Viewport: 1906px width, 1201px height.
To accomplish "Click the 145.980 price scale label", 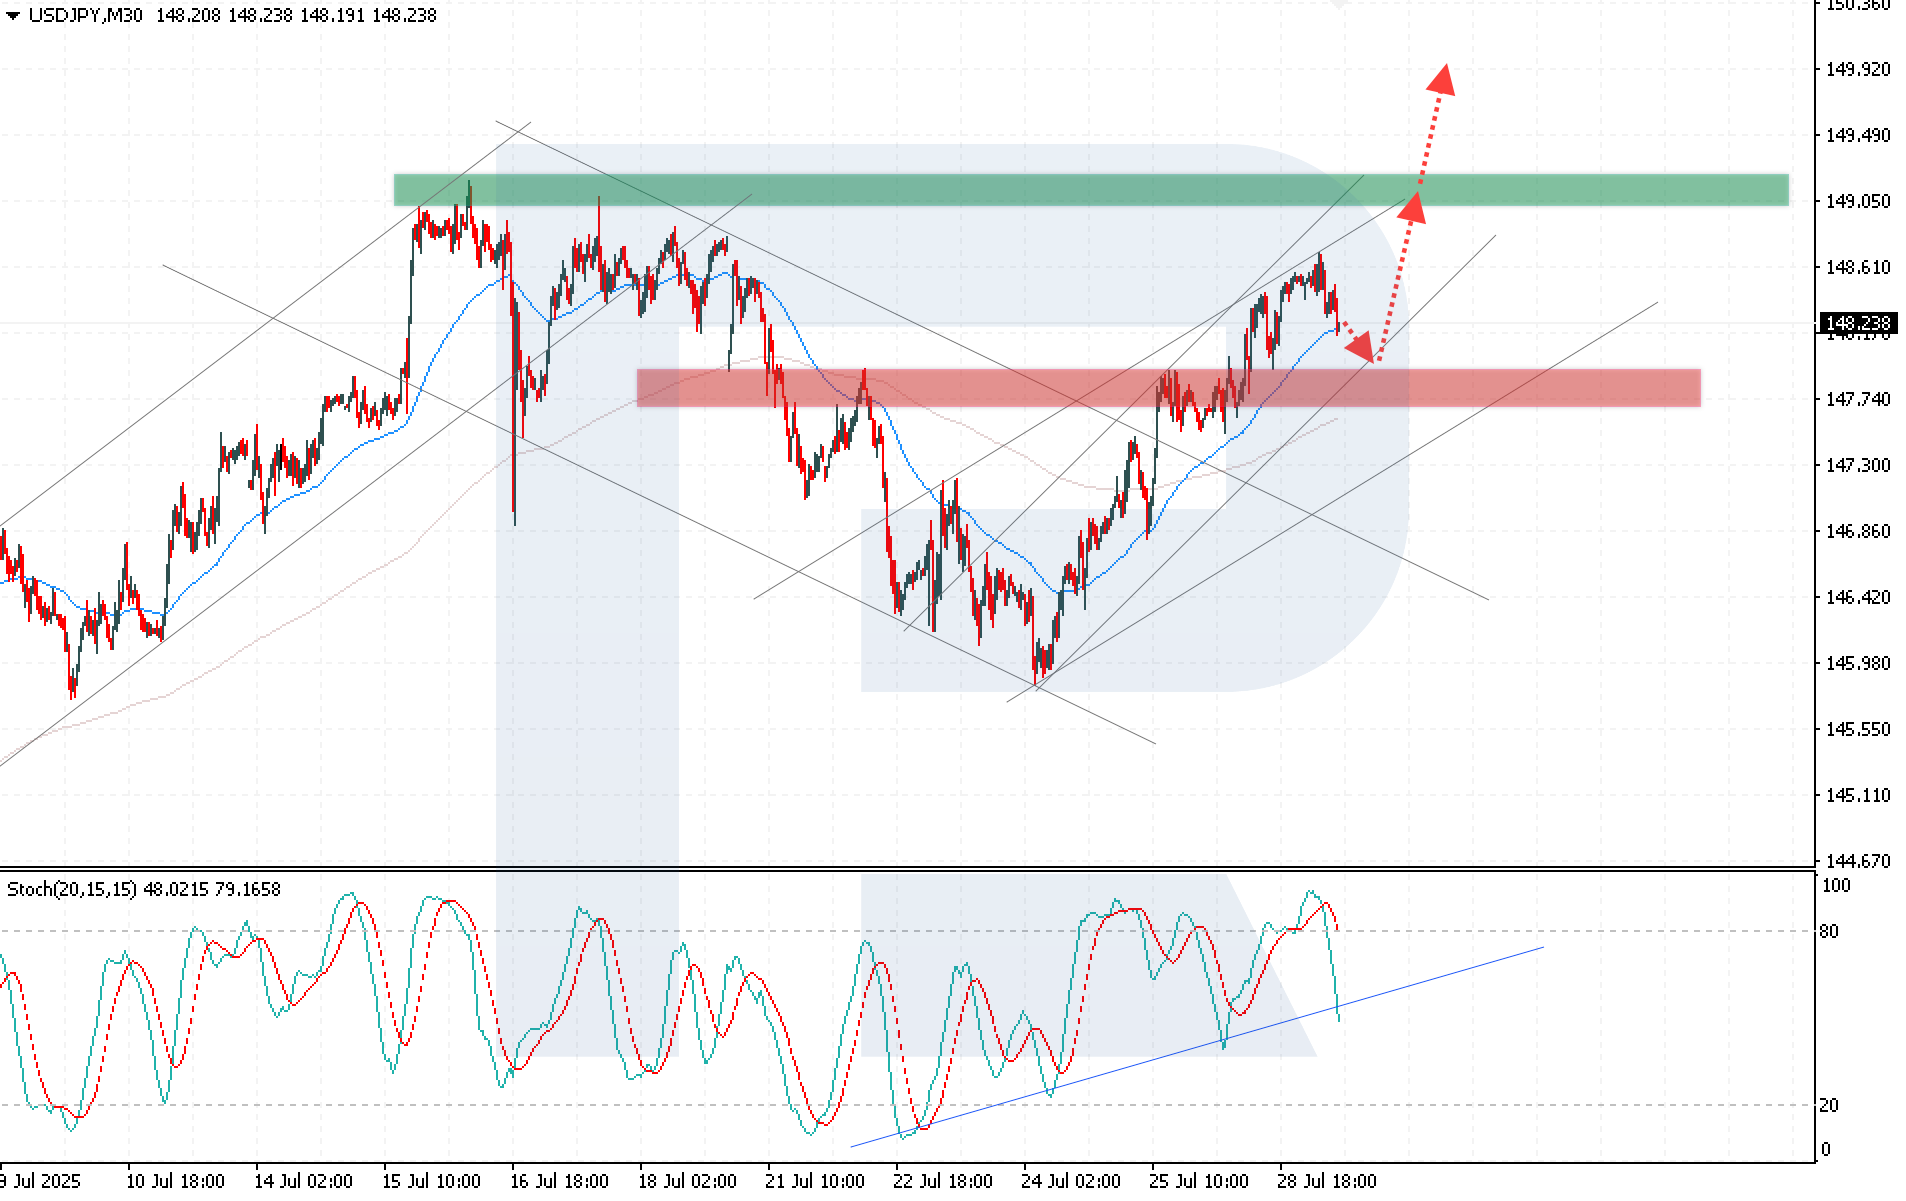I will point(1858,663).
